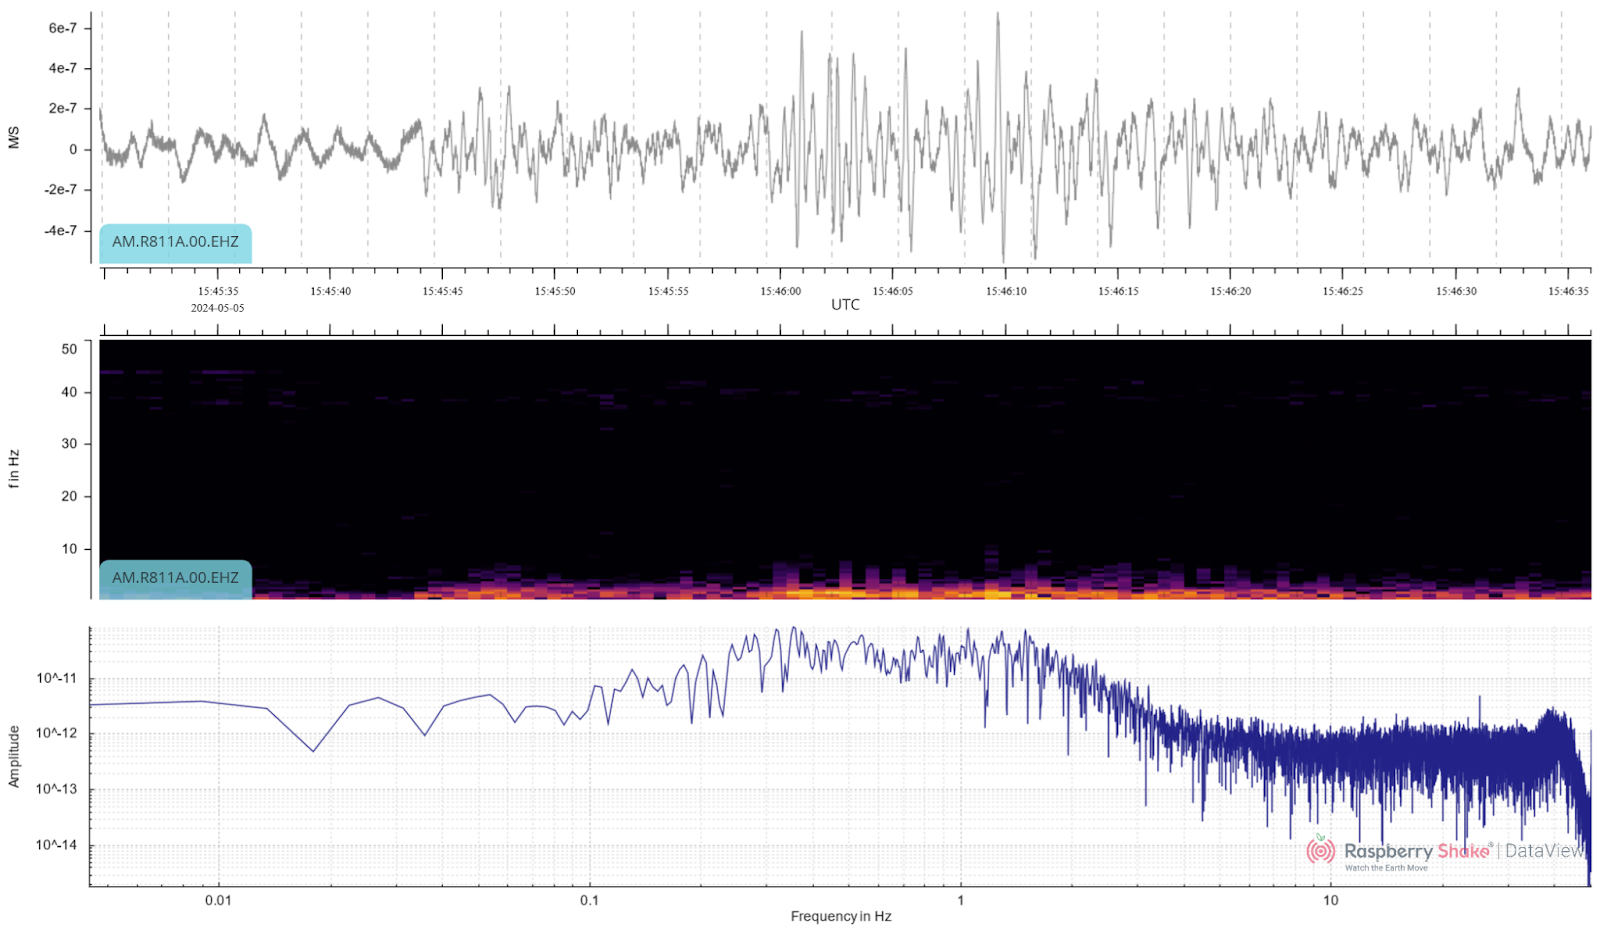Viewport: 1600px width, 933px height.
Task: Click the tallest waveform peak near 15:46:10
Action: click(997, 16)
